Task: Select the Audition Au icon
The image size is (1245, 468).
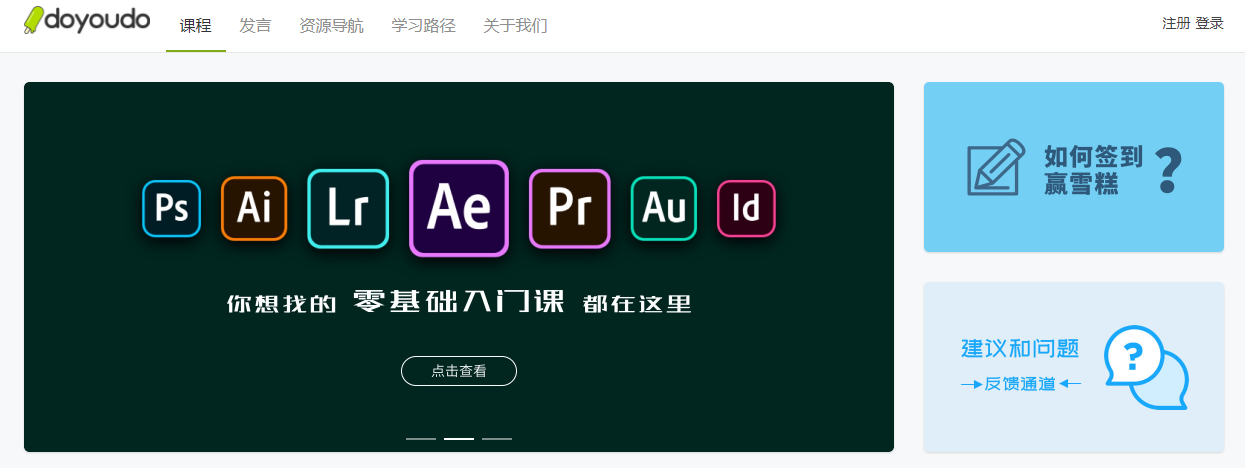Action: (664, 208)
